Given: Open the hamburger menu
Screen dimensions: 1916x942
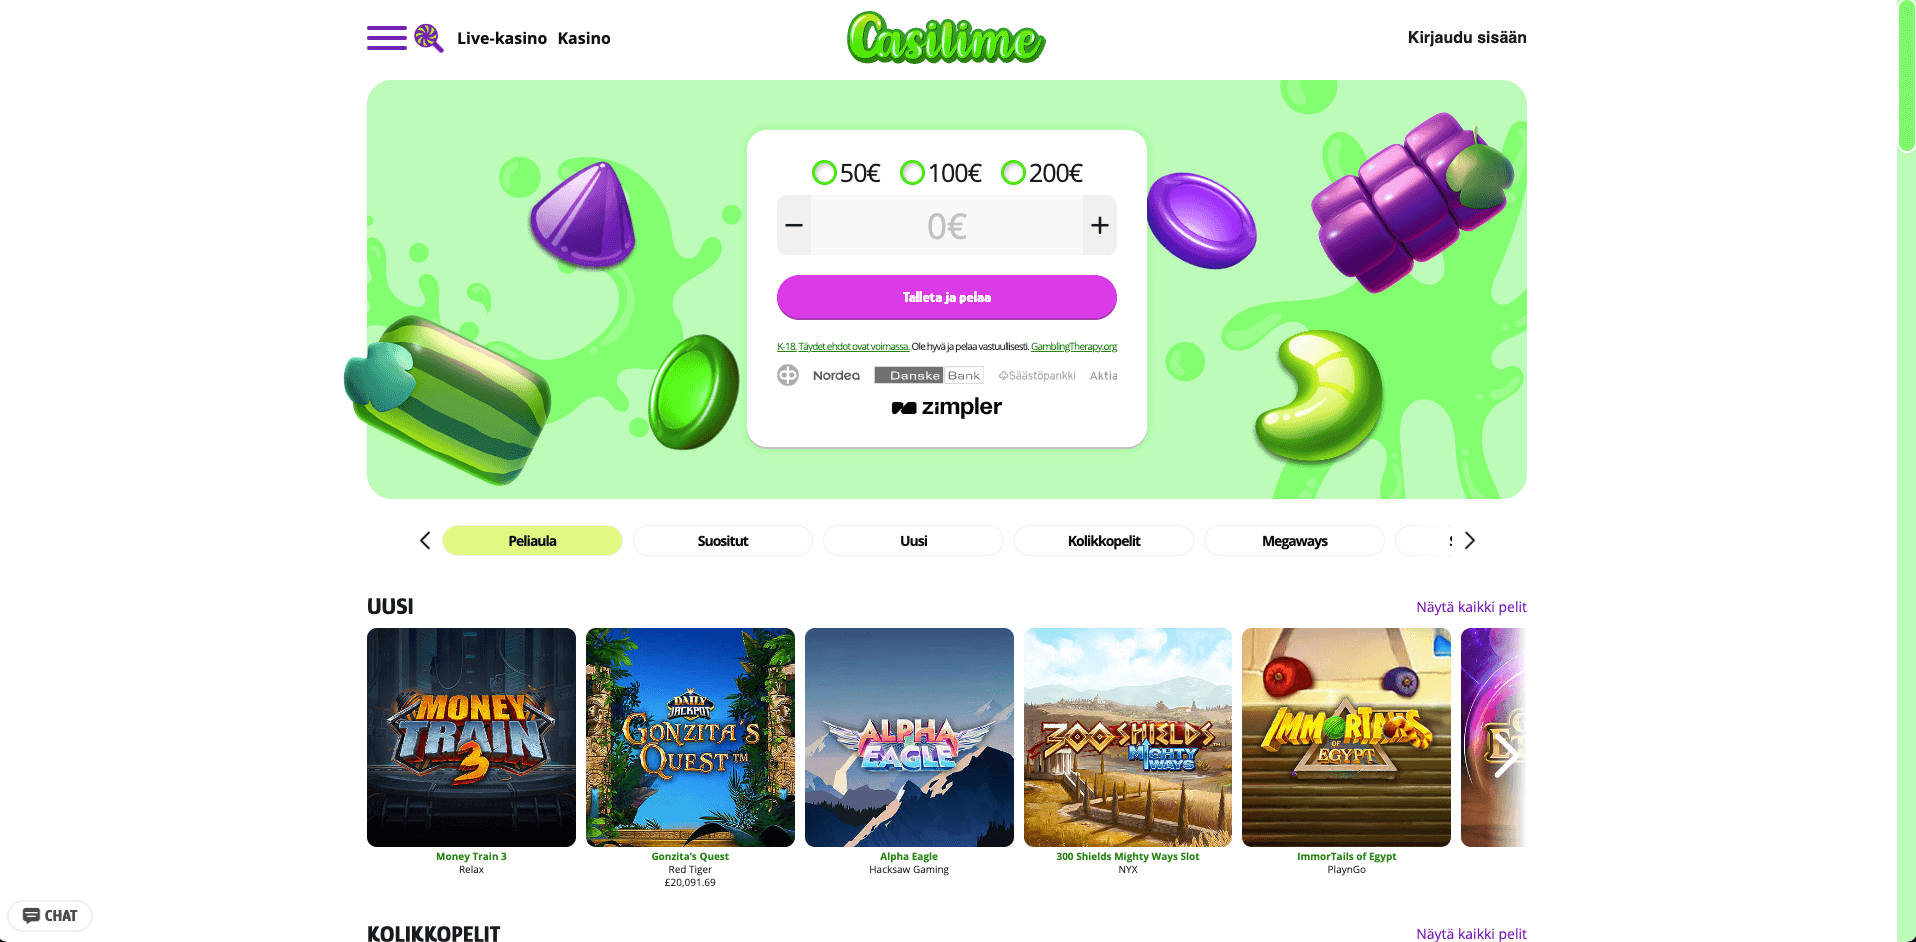Looking at the screenshot, I should (x=386, y=38).
